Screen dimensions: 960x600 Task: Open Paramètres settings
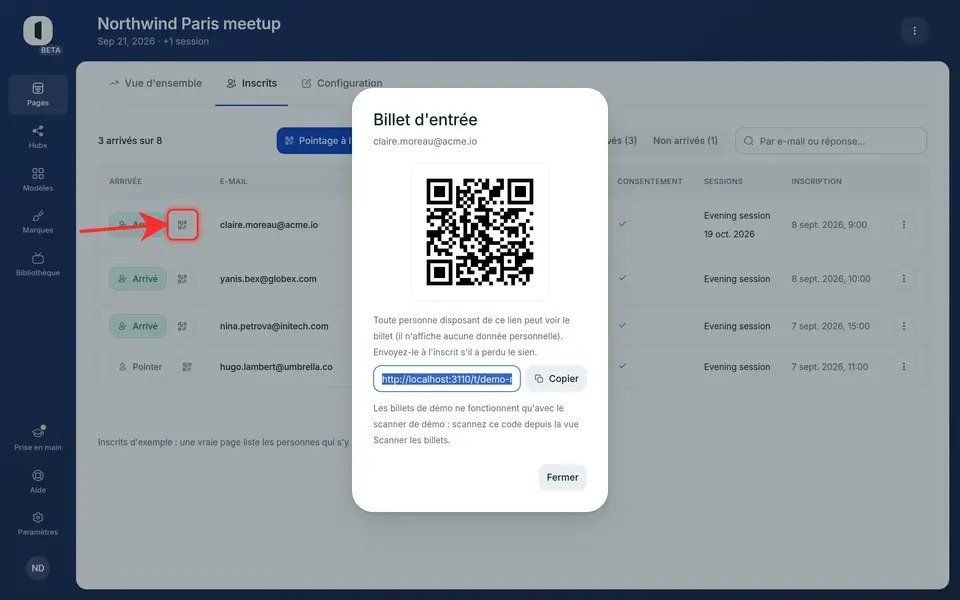(37, 523)
